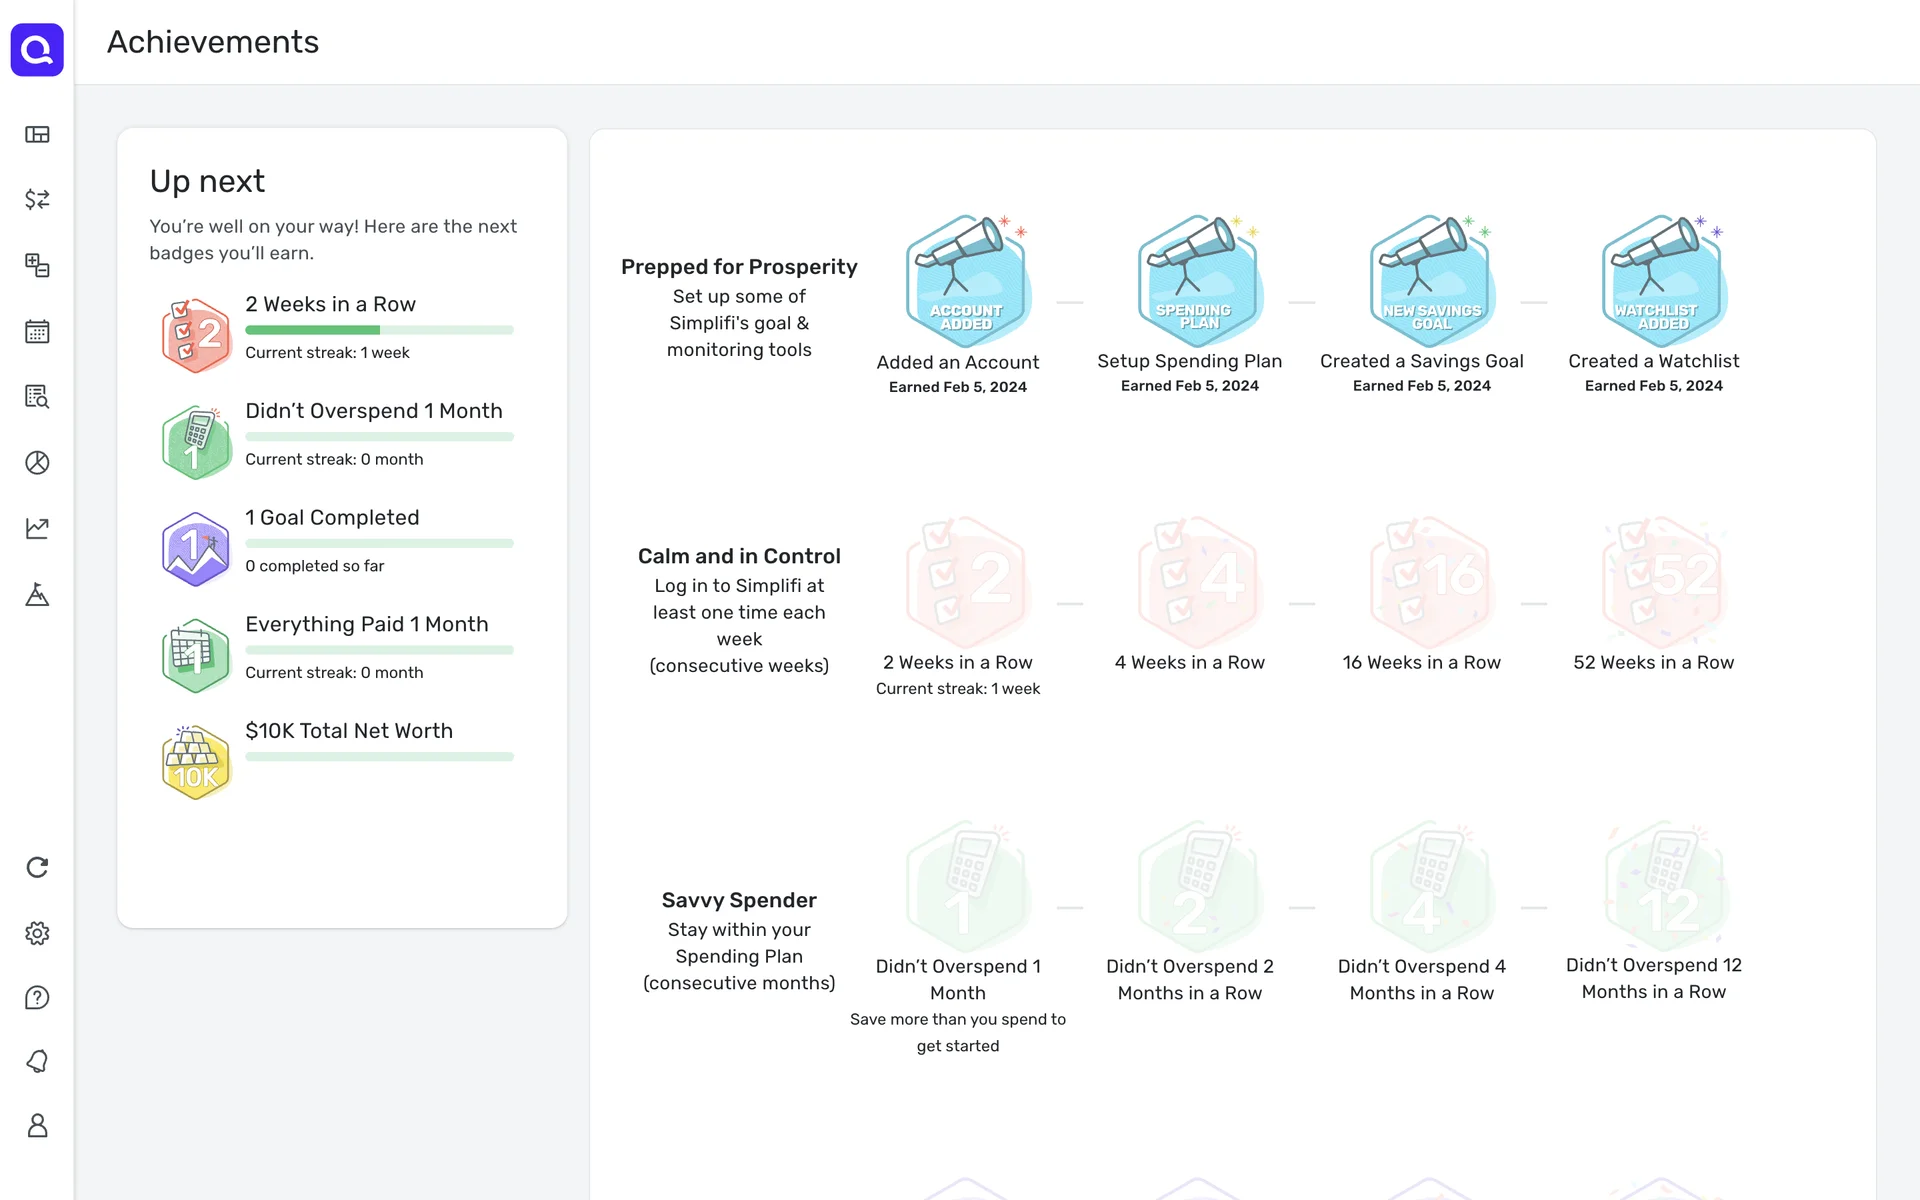This screenshot has height=1200, width=1920.
Task: Click the 1 Goal Completed badge icon
Action: [196, 549]
